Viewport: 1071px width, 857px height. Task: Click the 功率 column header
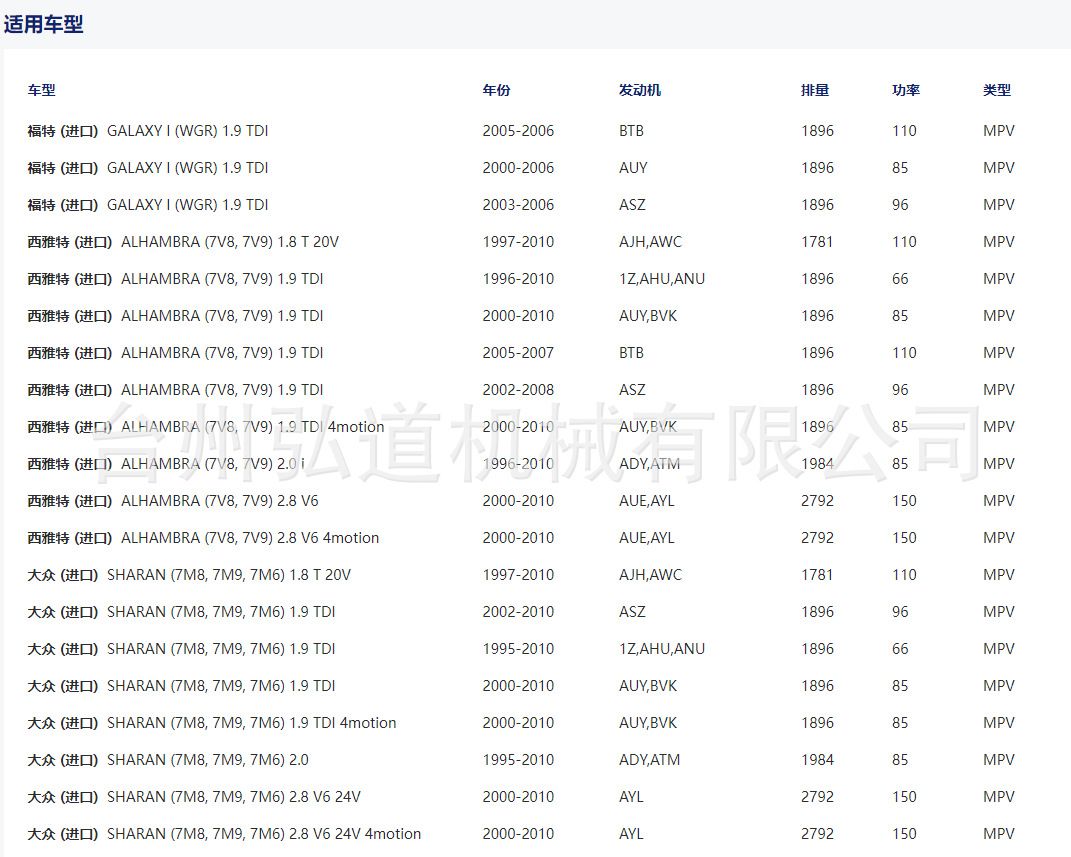(905, 90)
